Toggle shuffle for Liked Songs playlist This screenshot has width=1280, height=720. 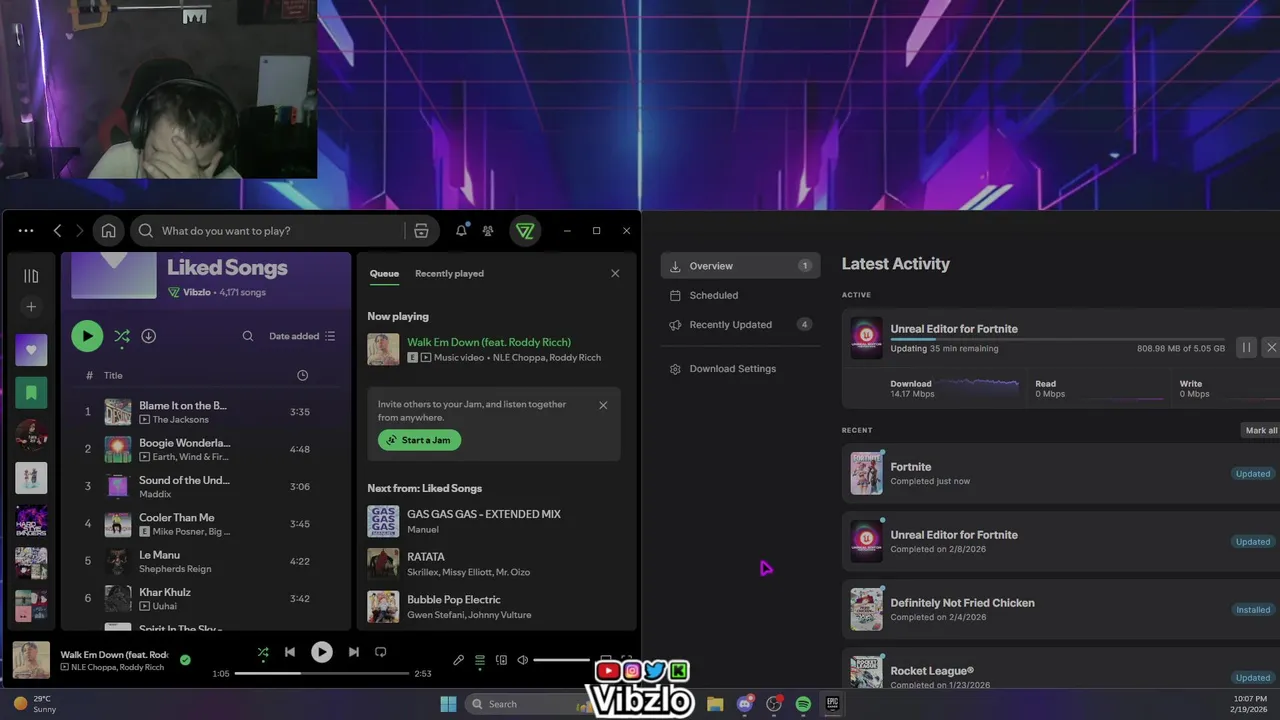(x=122, y=336)
